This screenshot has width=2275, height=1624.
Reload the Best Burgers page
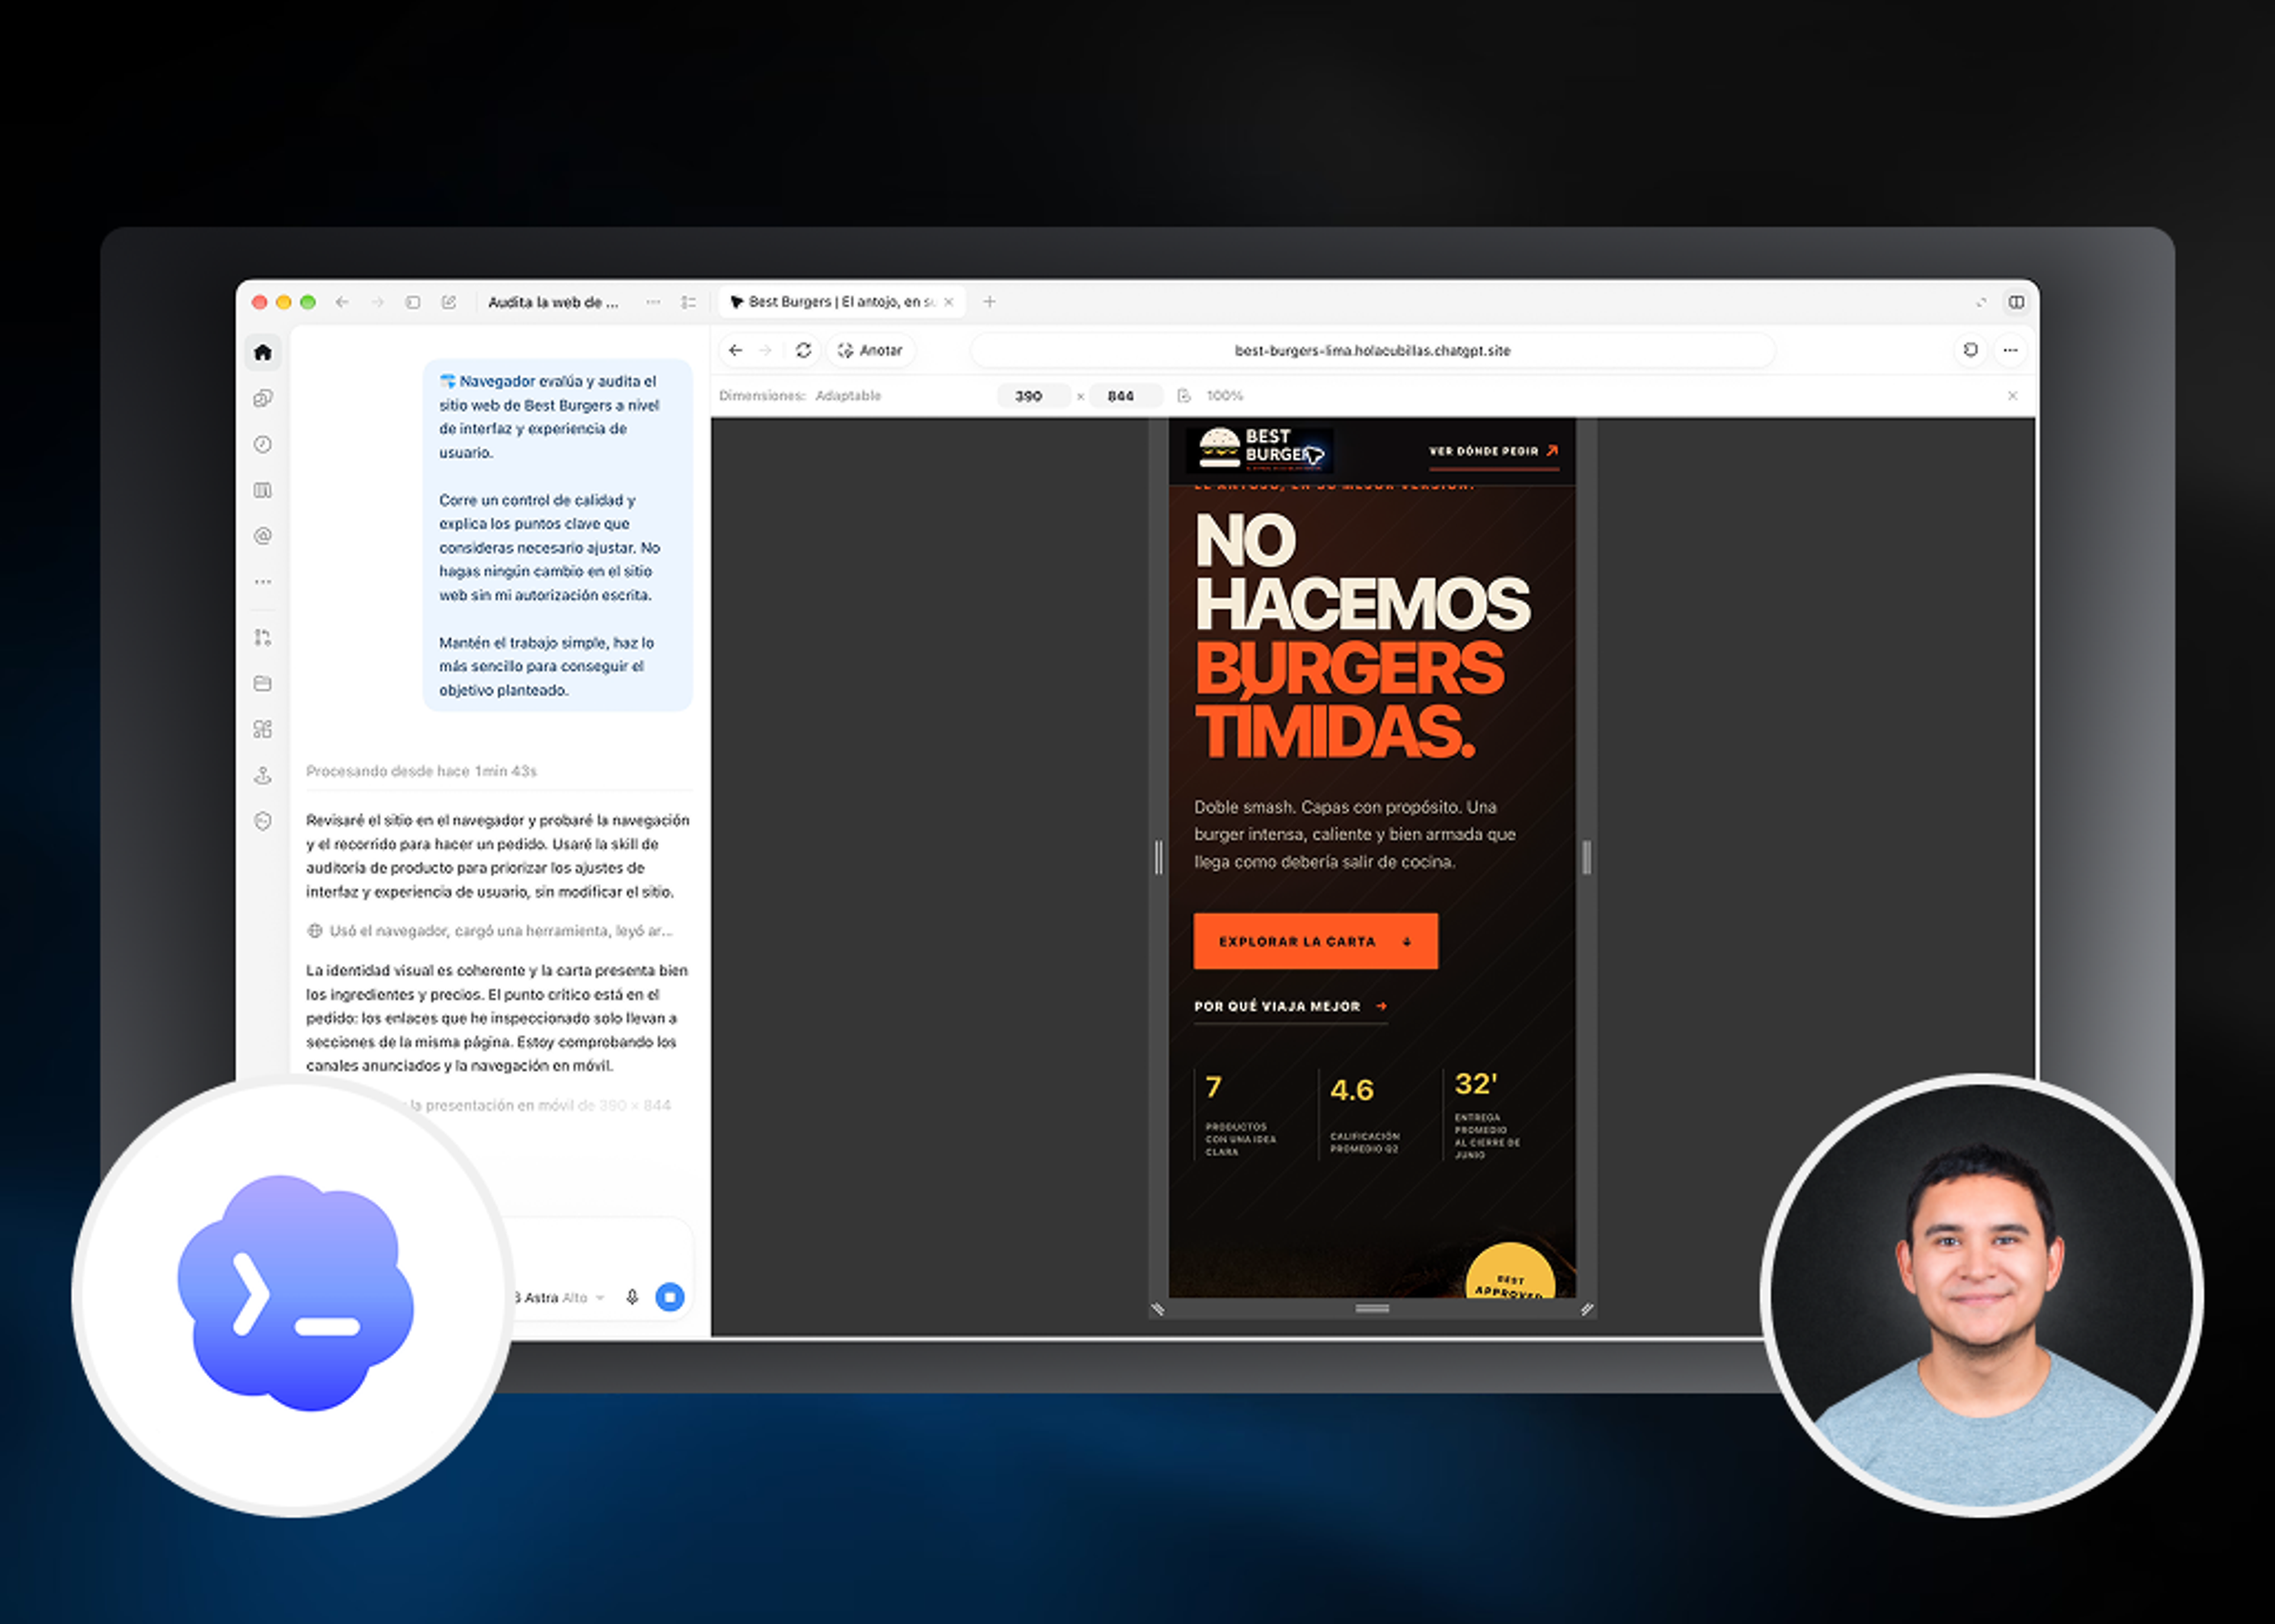tap(803, 350)
